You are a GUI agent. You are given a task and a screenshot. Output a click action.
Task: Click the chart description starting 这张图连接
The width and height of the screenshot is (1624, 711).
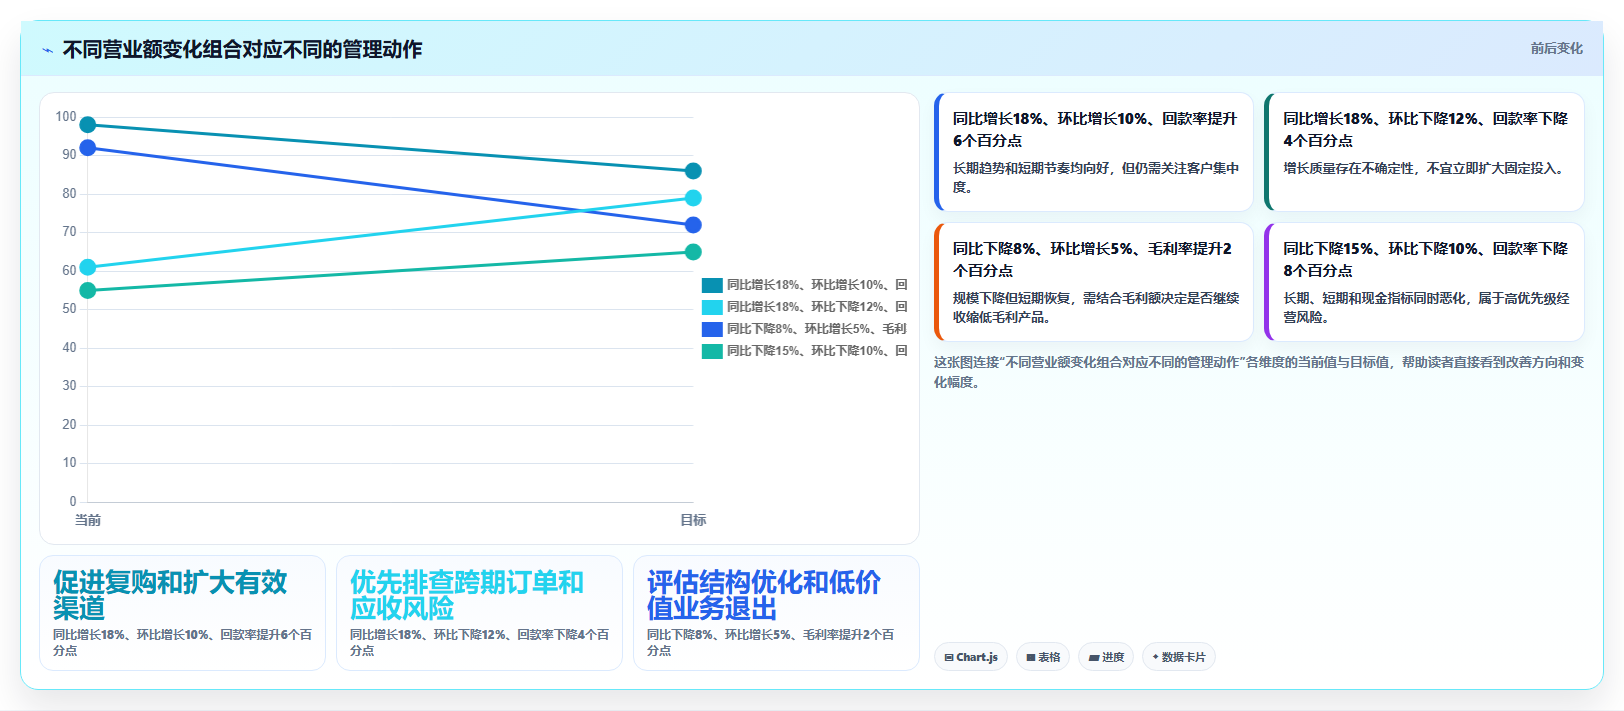click(x=1259, y=372)
